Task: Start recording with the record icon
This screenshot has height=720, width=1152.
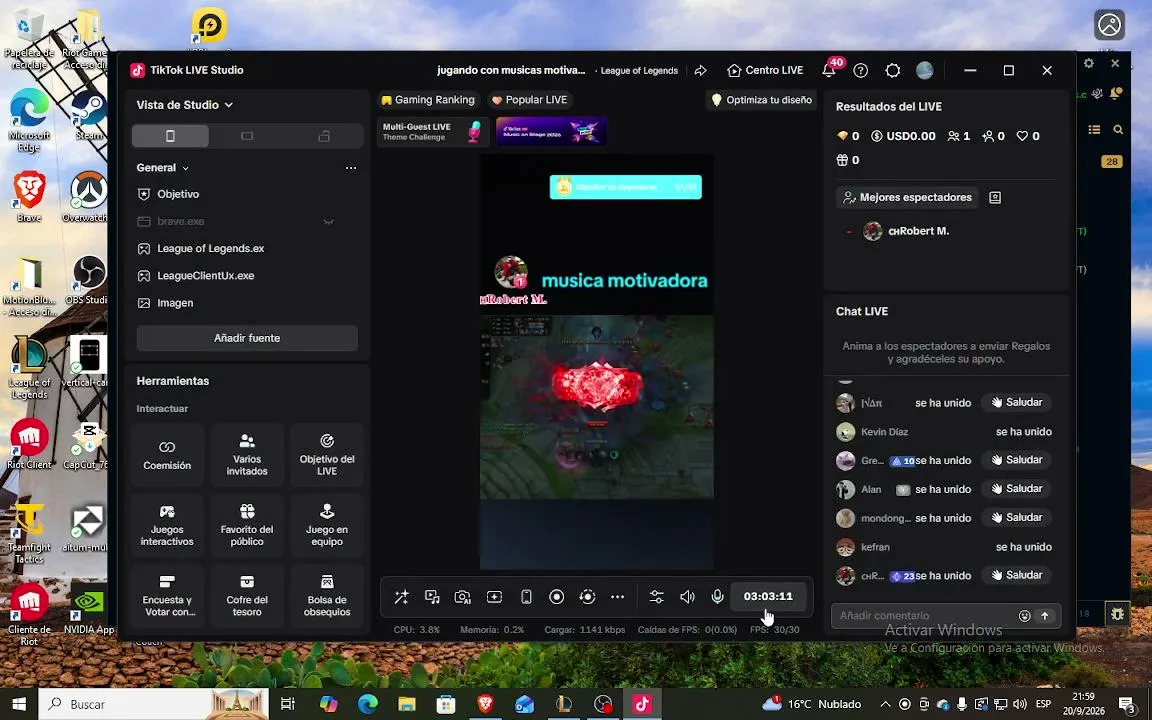Action: point(557,597)
